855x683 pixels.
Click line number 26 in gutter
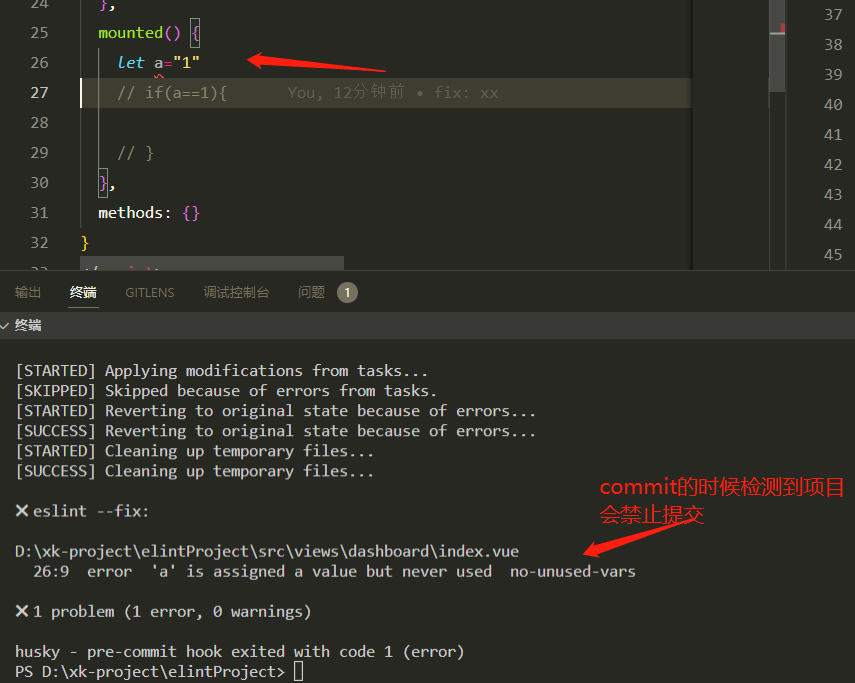[x=39, y=63]
